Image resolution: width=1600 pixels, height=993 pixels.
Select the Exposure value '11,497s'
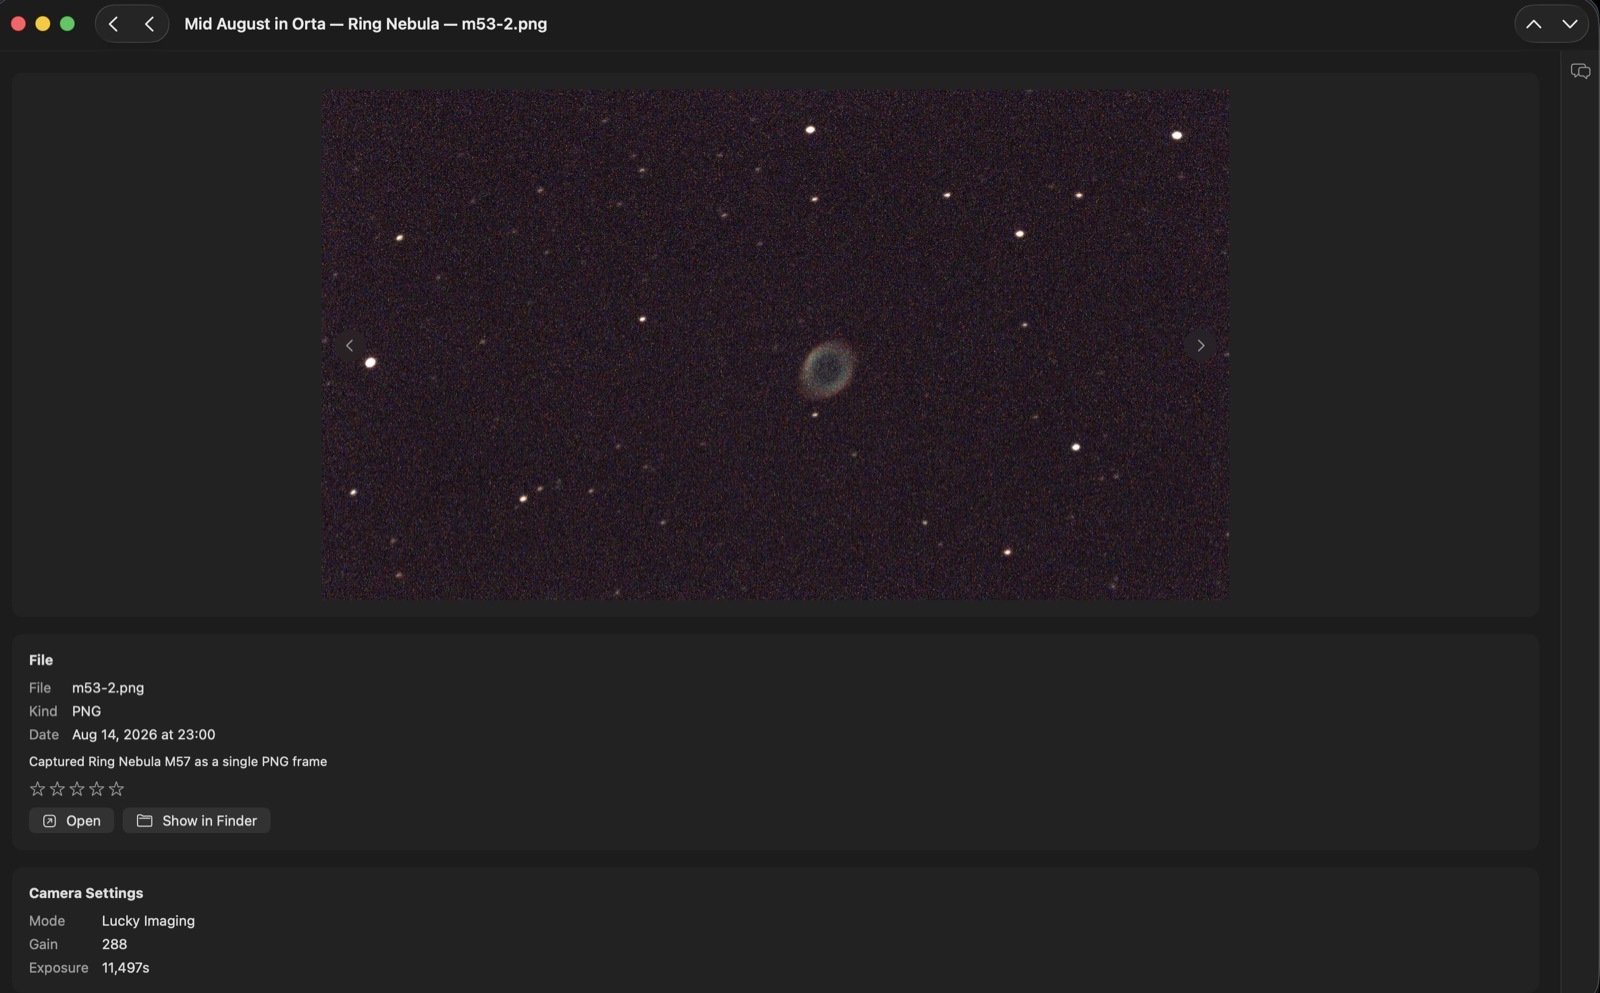[125, 968]
